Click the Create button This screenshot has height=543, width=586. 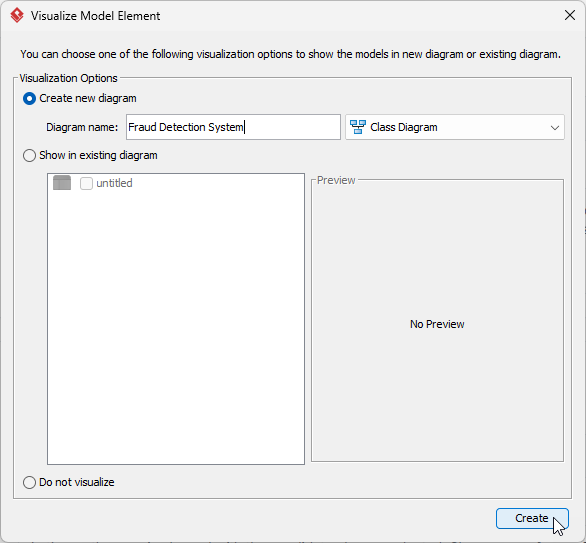tap(532, 518)
